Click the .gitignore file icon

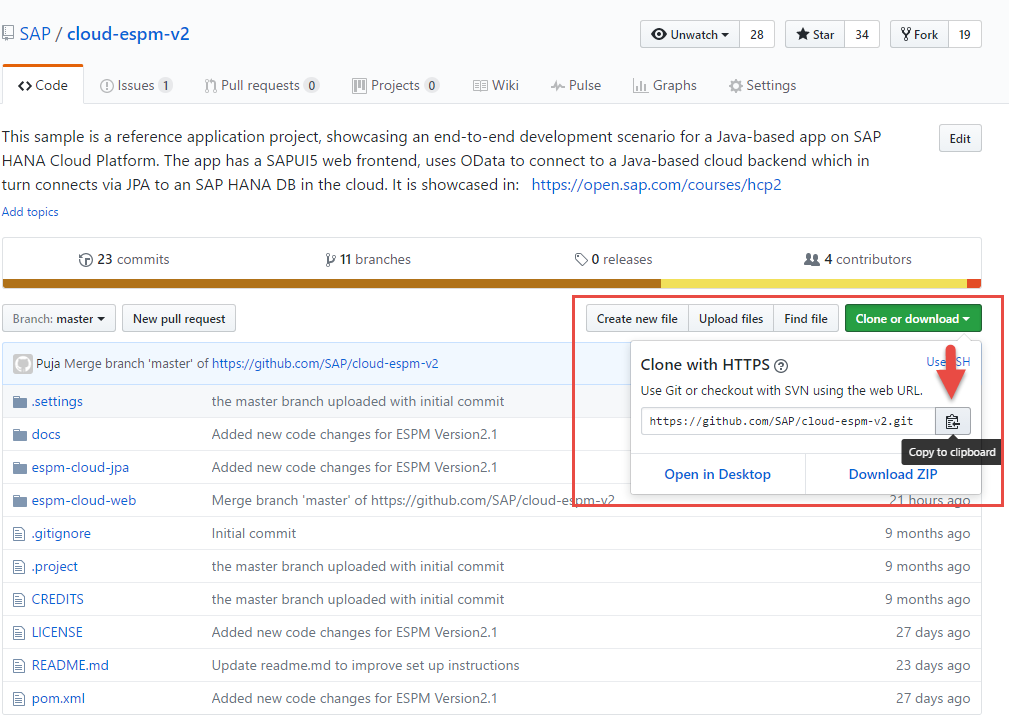[19, 534]
